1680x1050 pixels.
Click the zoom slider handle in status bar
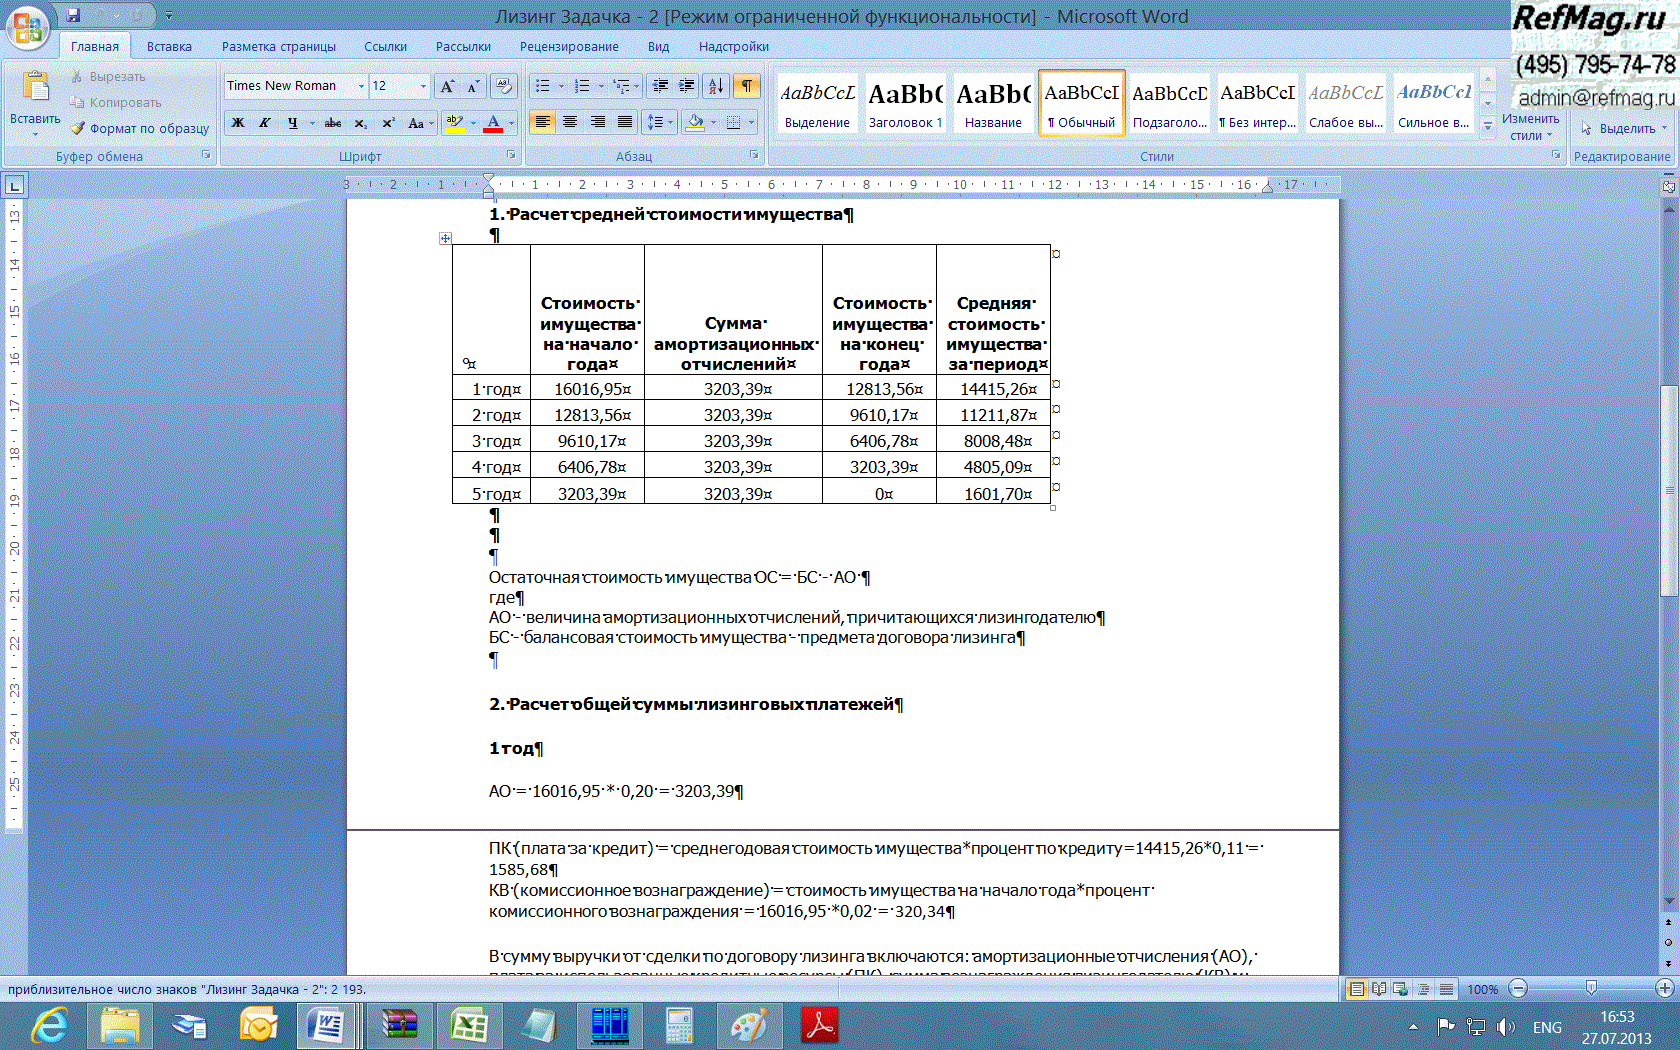click(x=1591, y=988)
